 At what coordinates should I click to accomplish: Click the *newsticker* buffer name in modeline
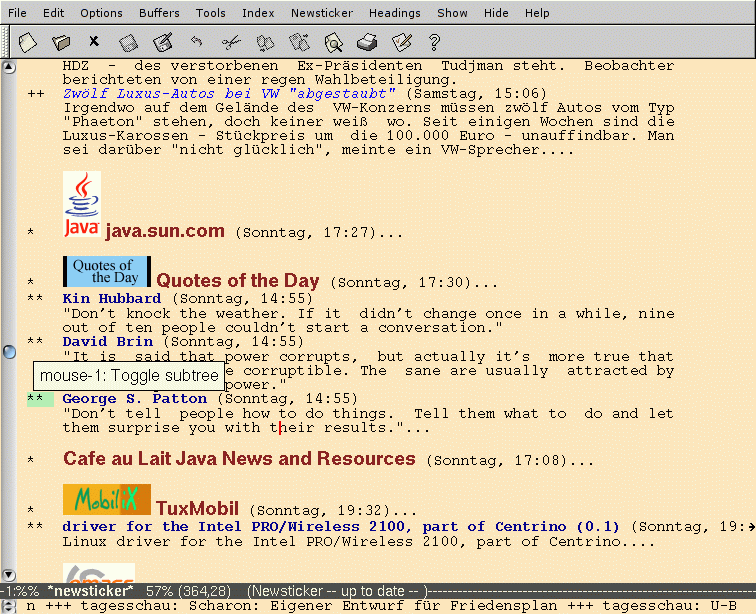point(91,591)
